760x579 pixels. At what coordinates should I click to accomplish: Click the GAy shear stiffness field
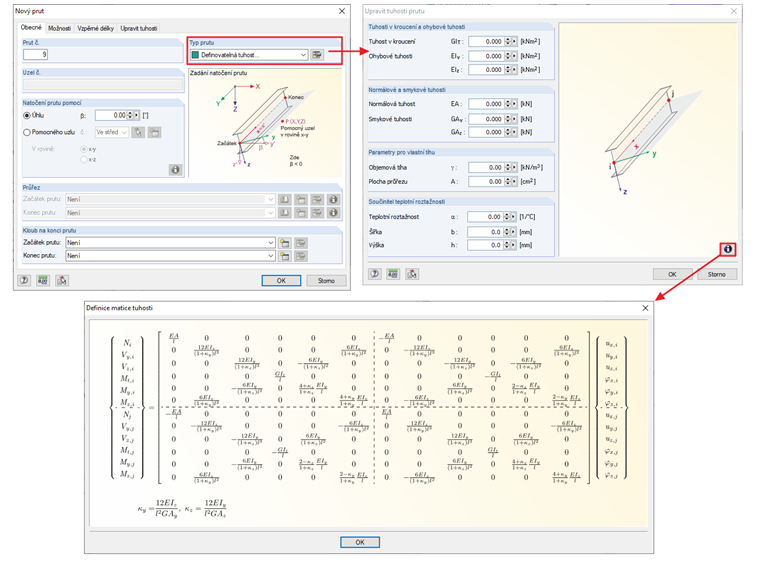coord(487,119)
